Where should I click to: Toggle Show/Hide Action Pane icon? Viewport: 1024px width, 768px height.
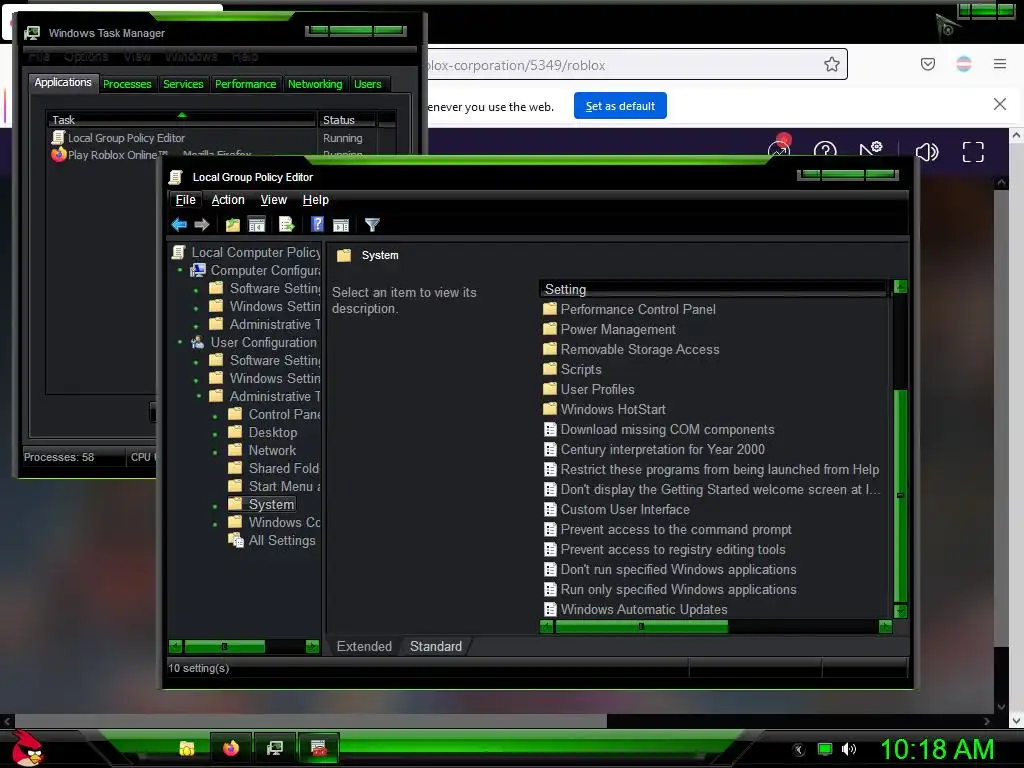pyautogui.click(x=341, y=225)
